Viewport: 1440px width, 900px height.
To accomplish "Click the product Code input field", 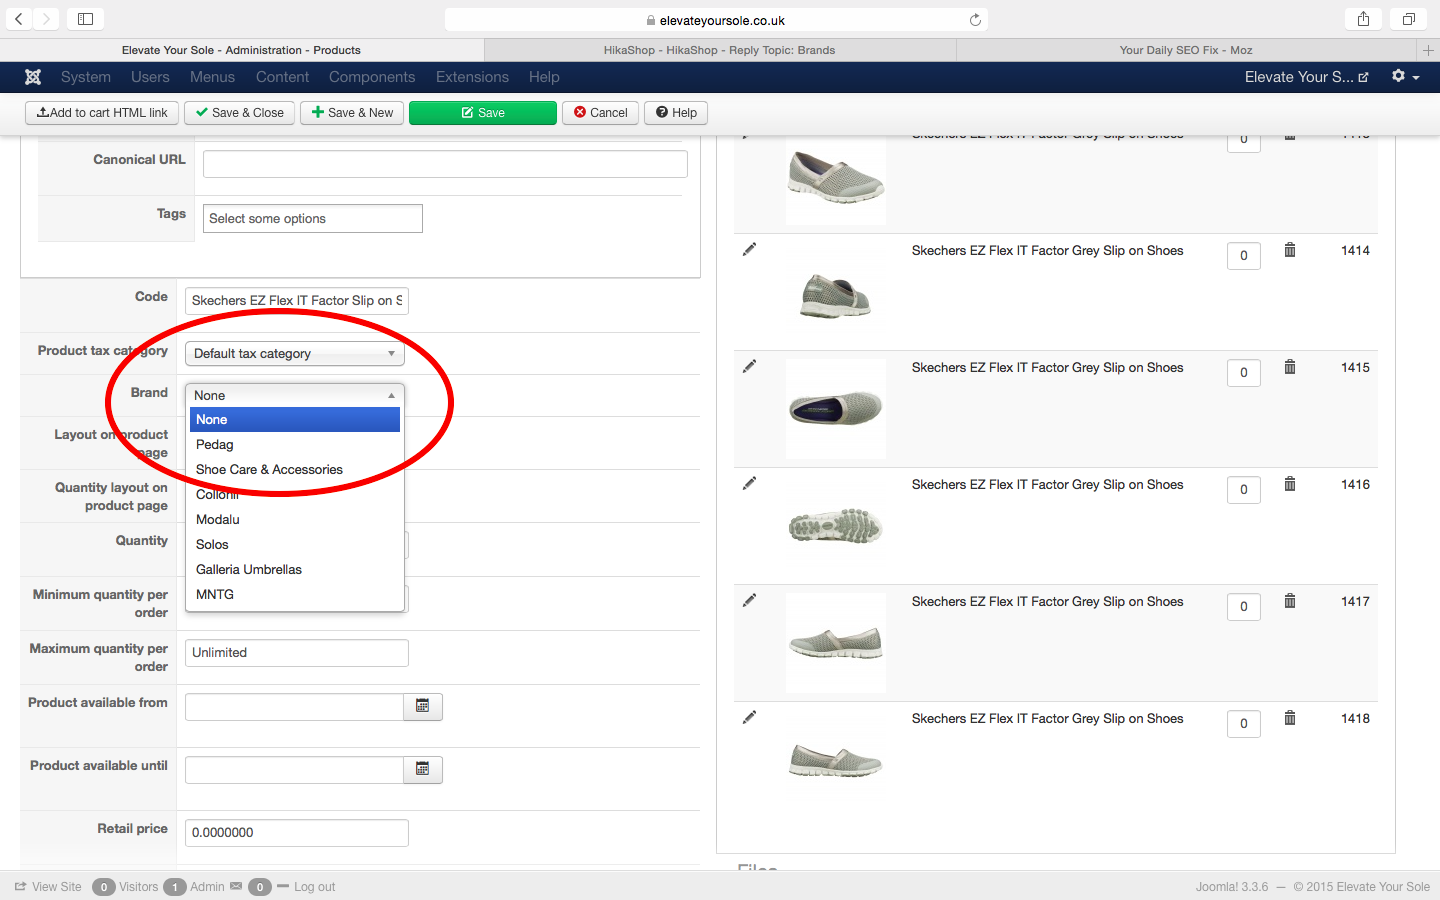I will (297, 301).
